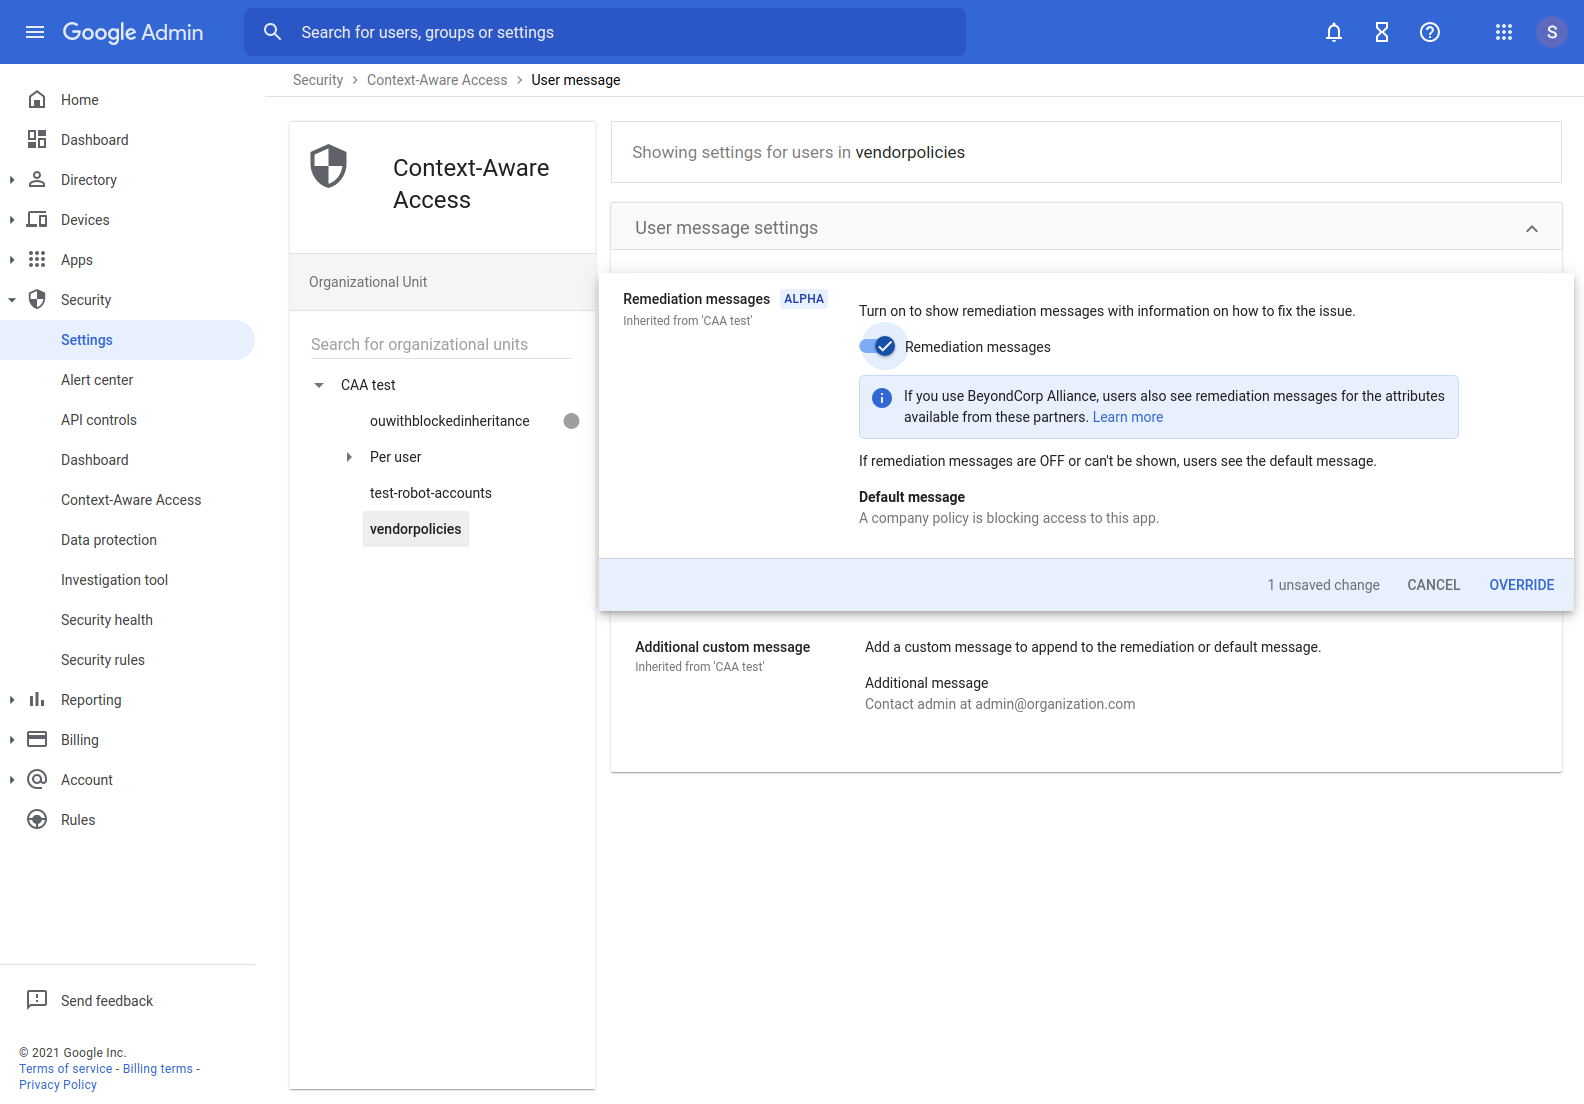
Task: Click the Send feedback icon
Action: (x=37, y=1000)
